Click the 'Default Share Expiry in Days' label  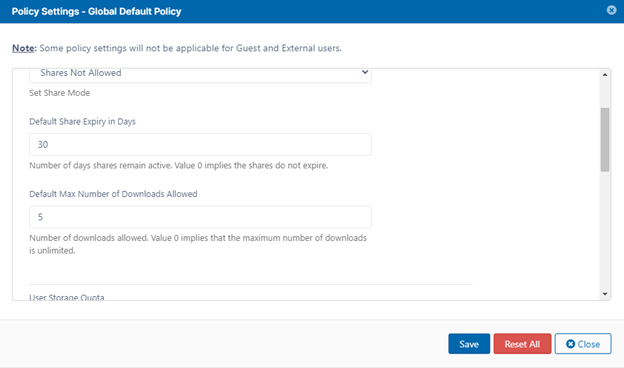point(82,122)
